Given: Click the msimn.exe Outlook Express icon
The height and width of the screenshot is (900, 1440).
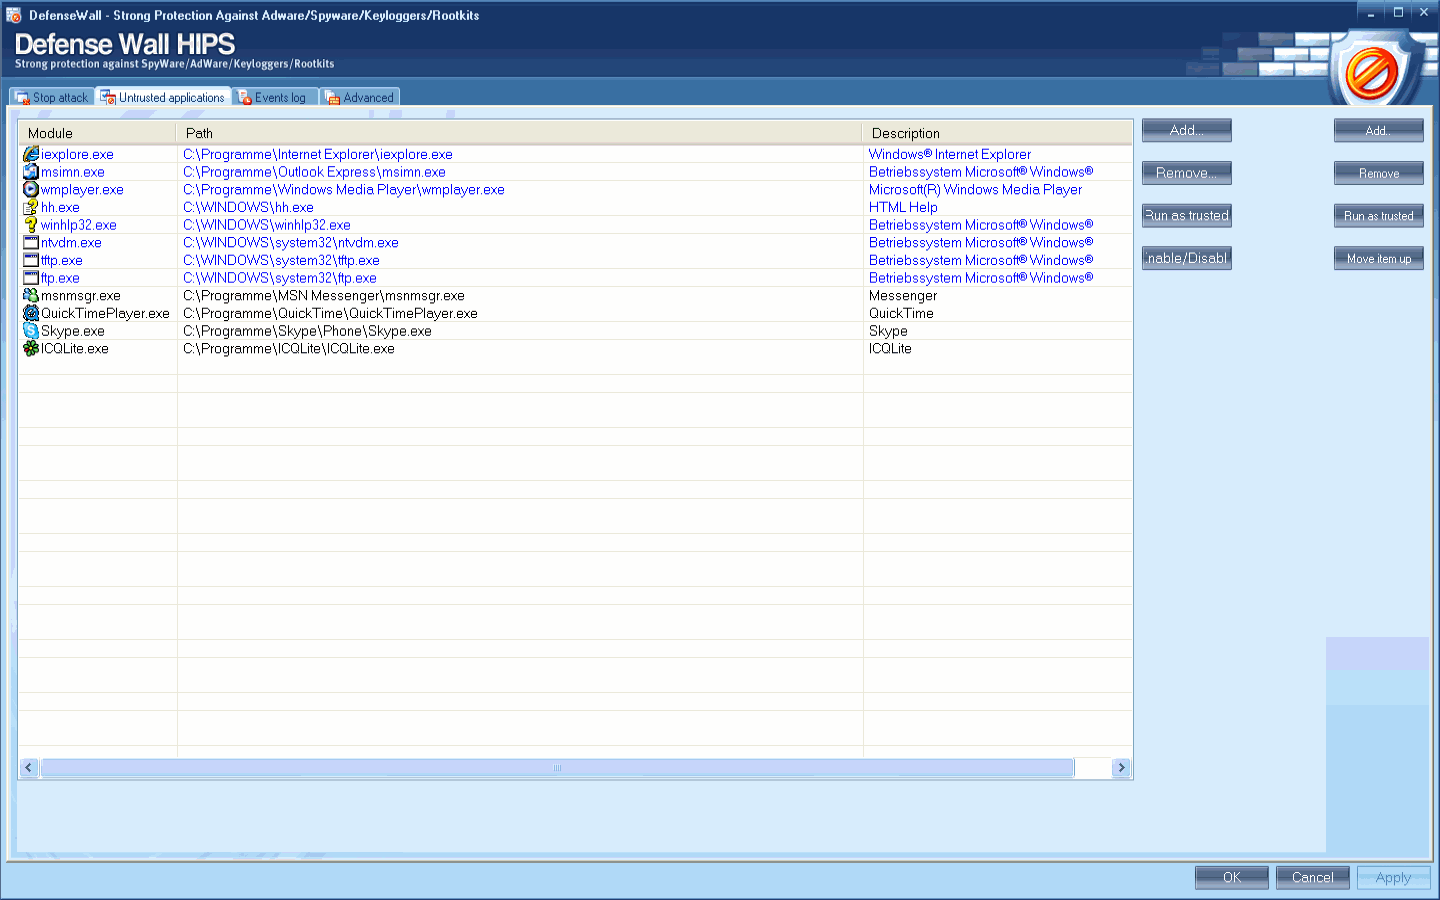Looking at the screenshot, I should [31, 172].
